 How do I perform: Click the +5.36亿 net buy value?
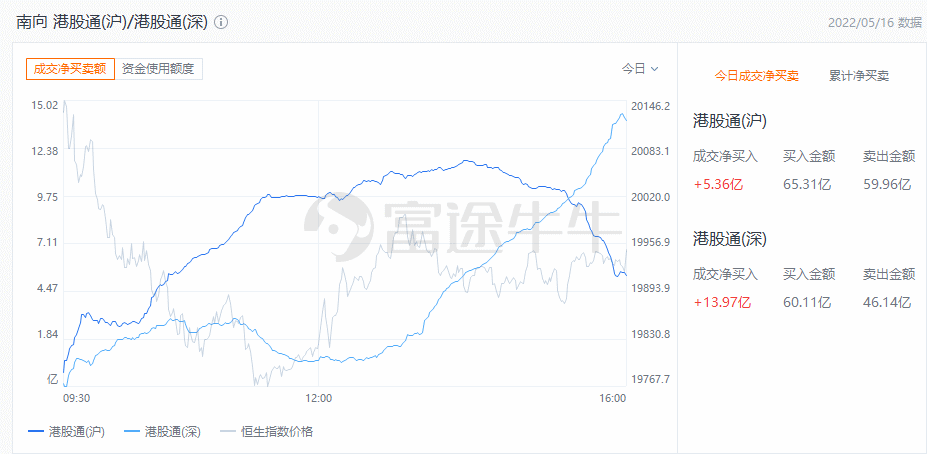coord(718,183)
